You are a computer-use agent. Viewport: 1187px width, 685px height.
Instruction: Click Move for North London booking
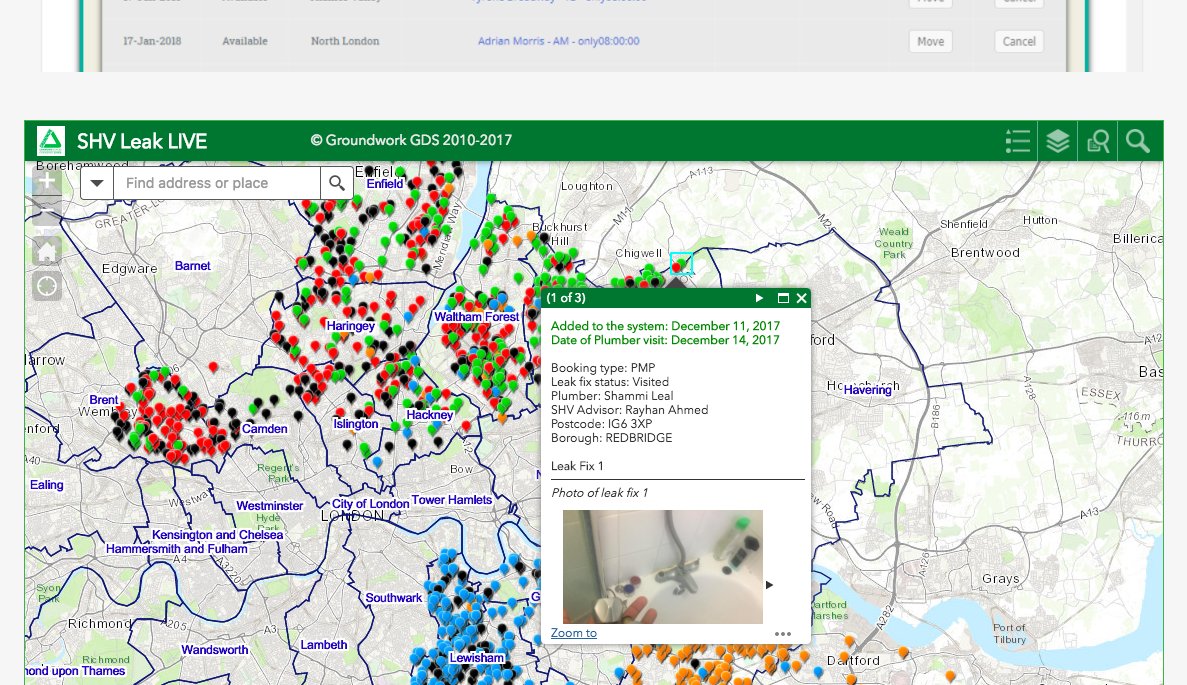click(930, 42)
